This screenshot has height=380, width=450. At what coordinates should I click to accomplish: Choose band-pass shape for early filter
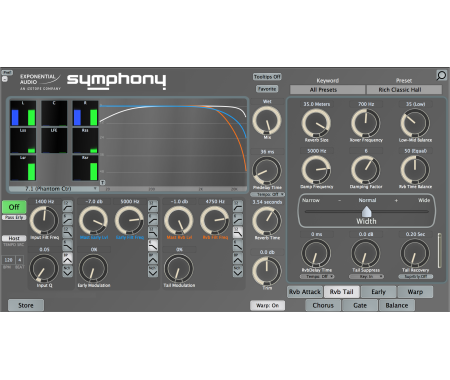click(x=153, y=258)
